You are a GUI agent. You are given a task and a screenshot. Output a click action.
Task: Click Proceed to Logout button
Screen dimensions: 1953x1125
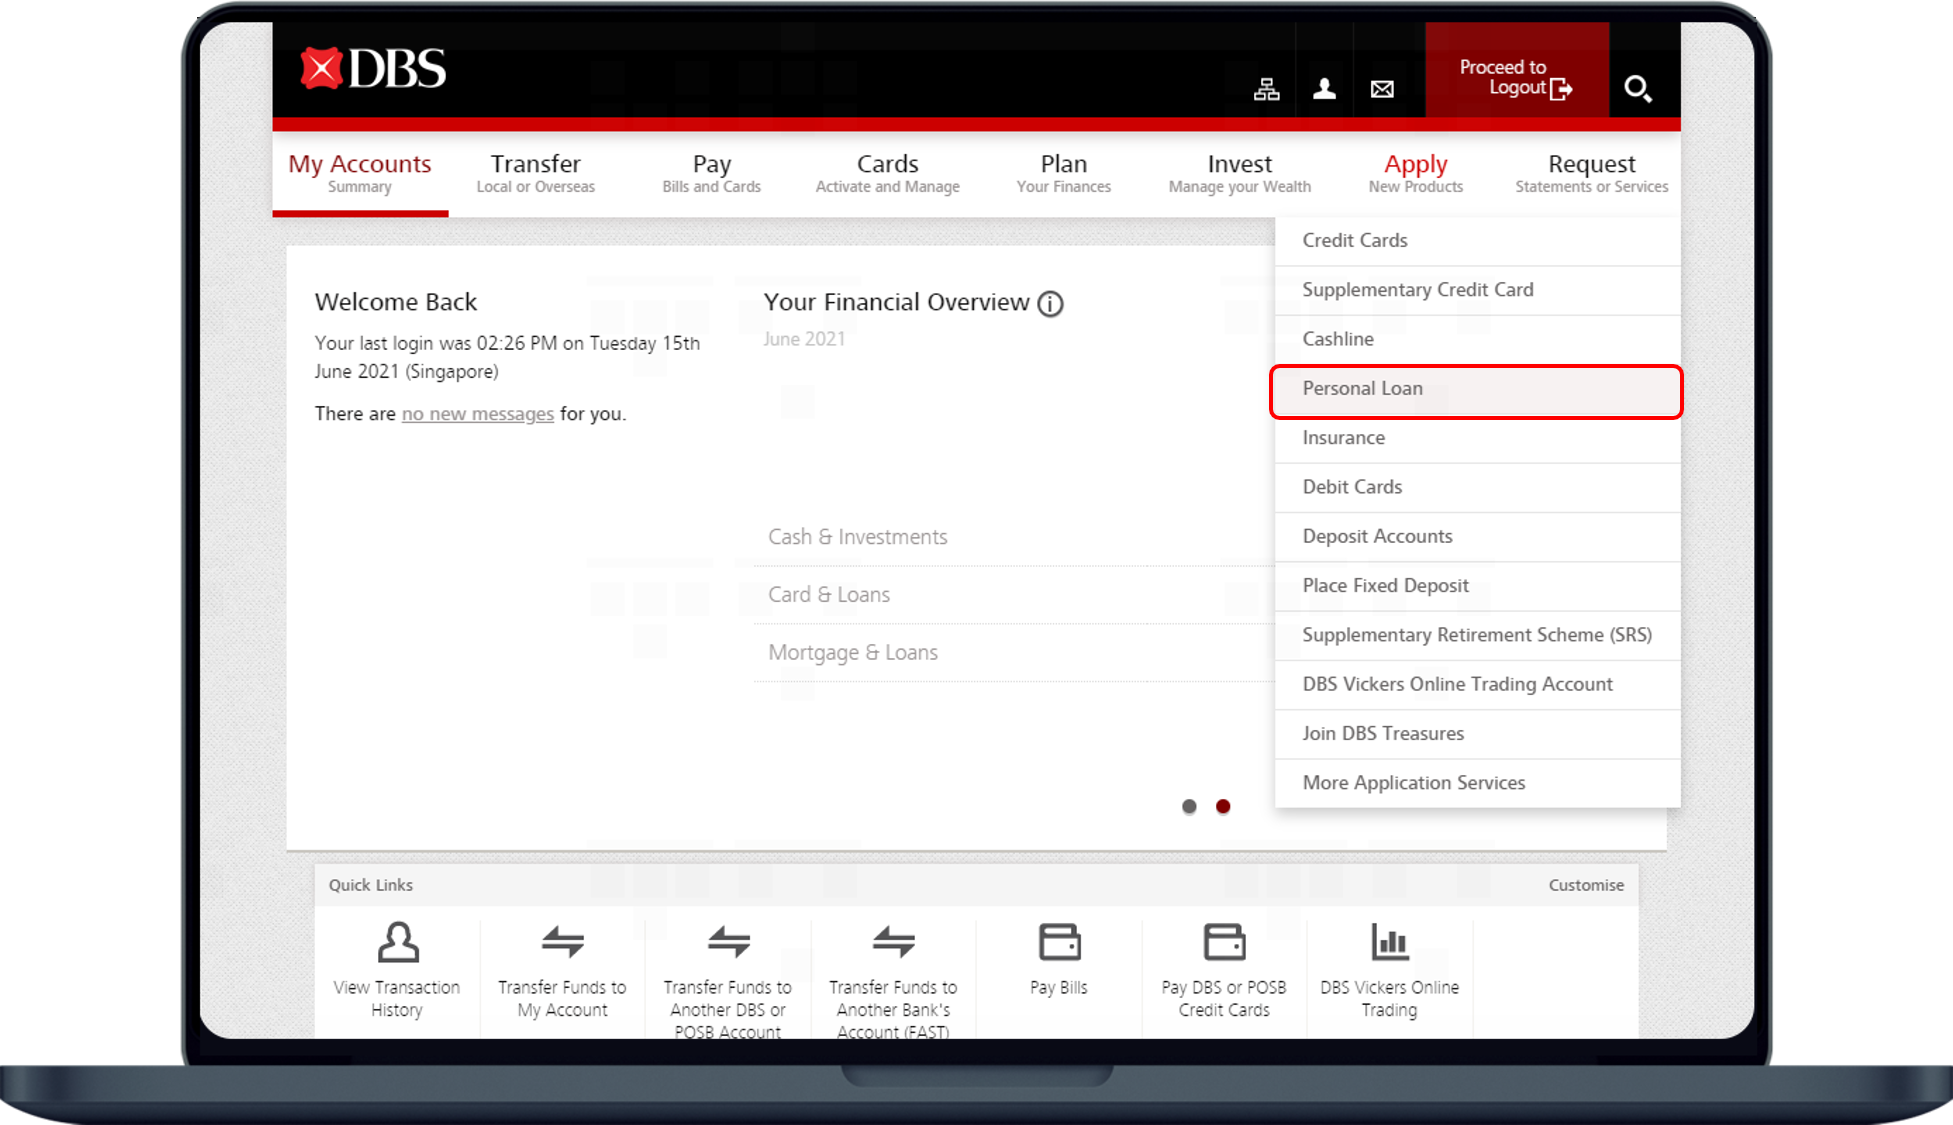coord(1515,77)
